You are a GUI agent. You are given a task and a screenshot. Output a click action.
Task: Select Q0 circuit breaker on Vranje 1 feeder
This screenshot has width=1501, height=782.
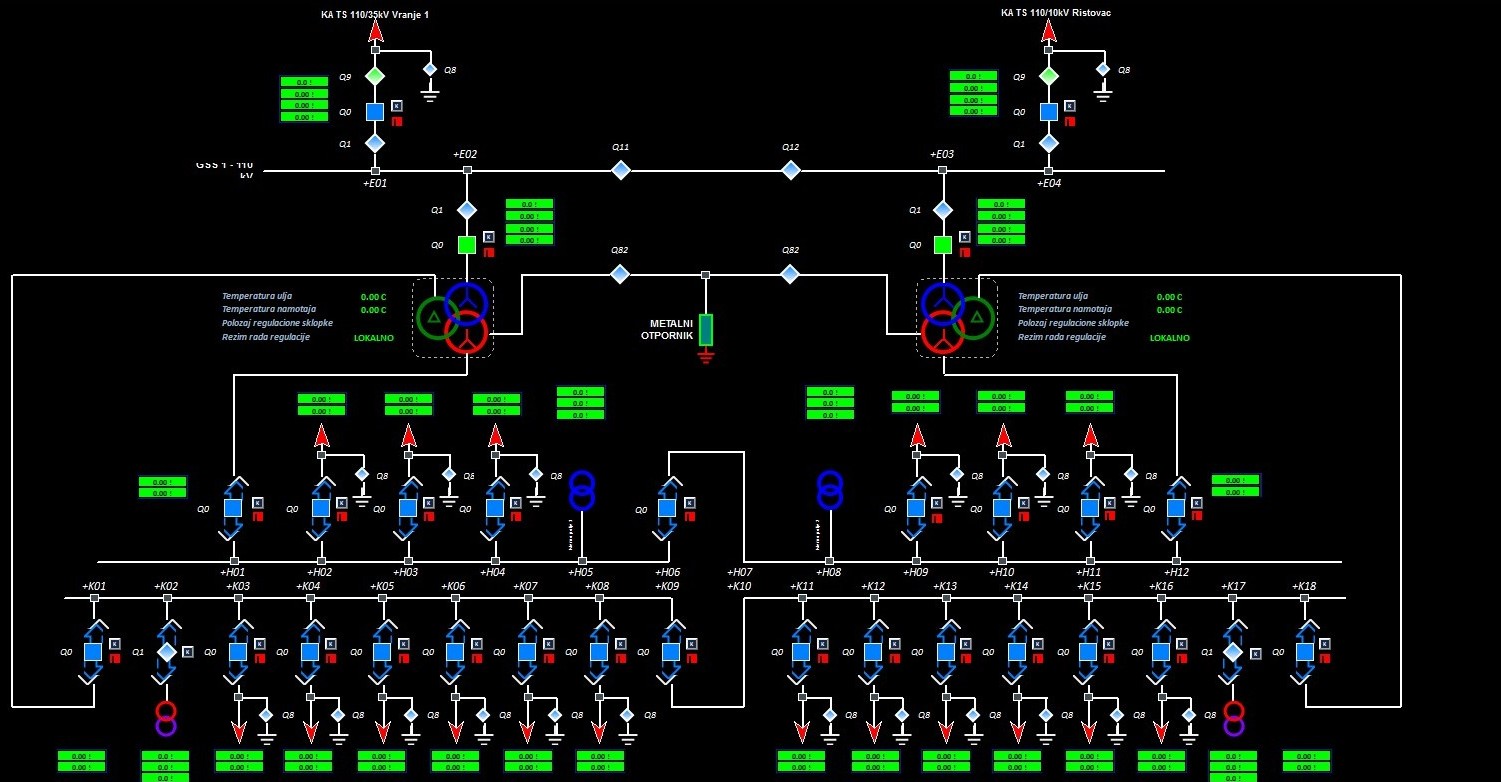click(x=375, y=112)
